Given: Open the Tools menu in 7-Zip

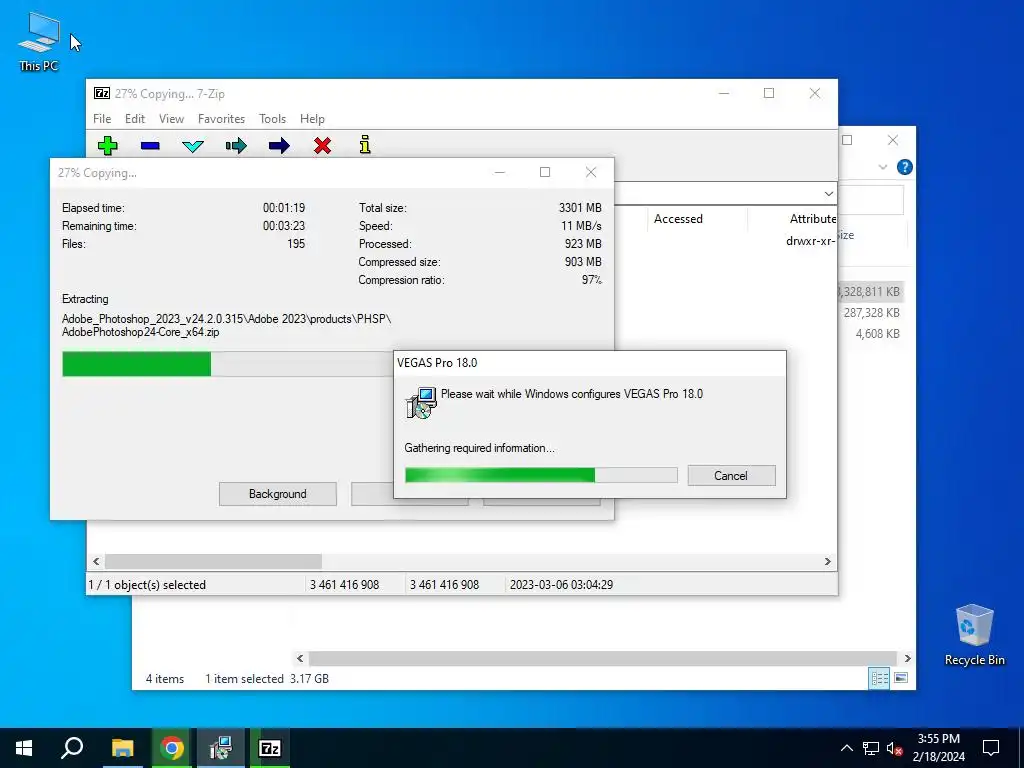Looking at the screenshot, I should 272,119.
